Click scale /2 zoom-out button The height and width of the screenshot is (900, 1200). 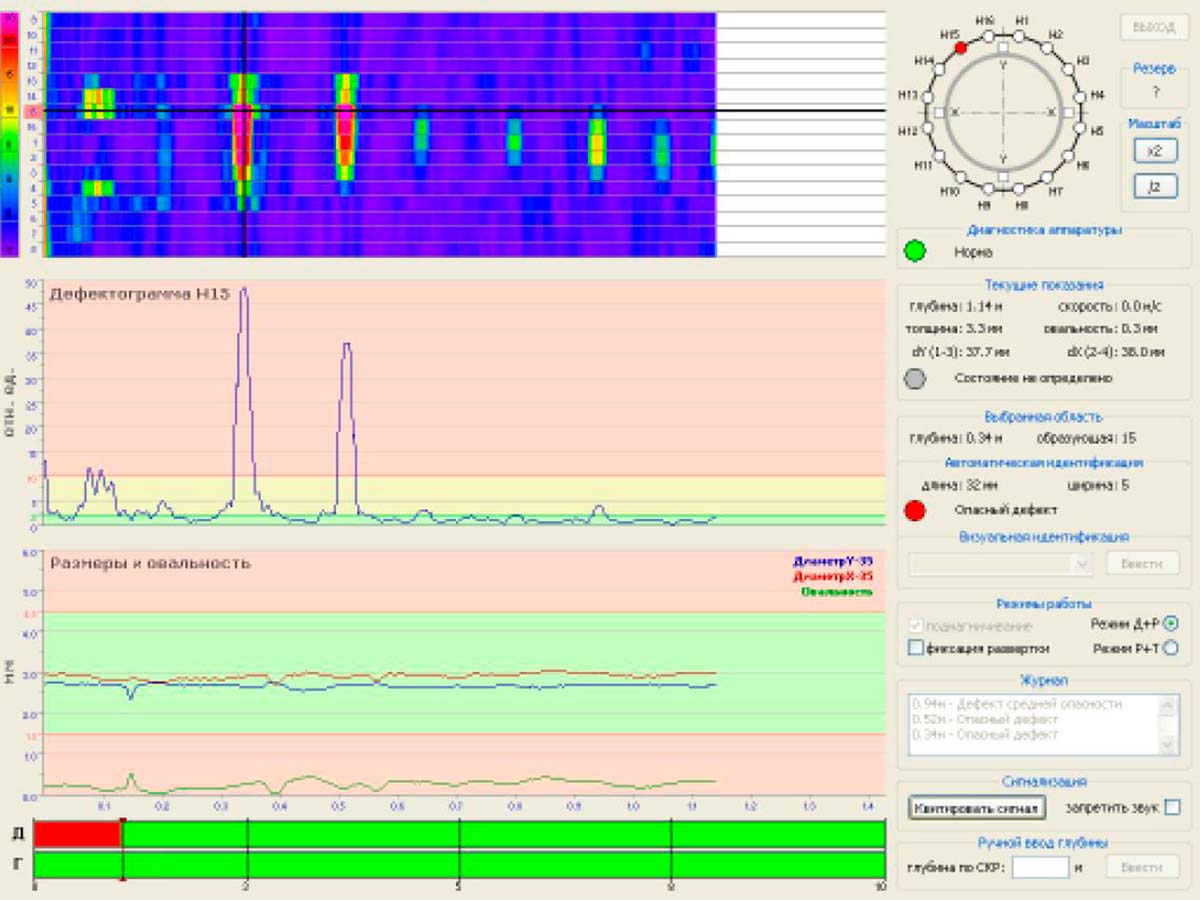click(x=1154, y=185)
